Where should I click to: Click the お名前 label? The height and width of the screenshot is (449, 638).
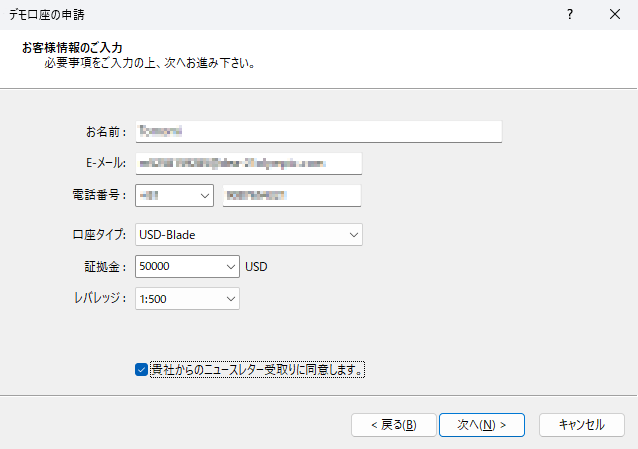(106, 131)
